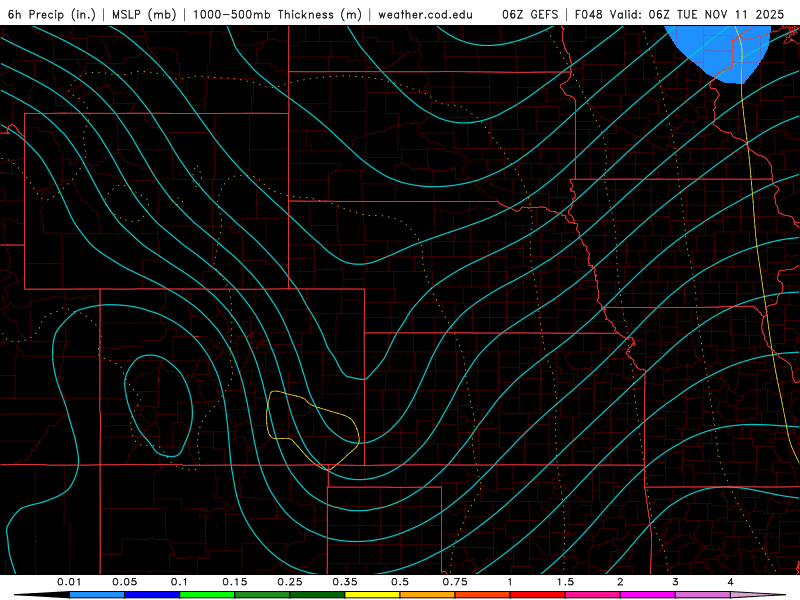Click the 'MSLP (mb)' title text
Viewport: 800px width, 600px height.
144,14
